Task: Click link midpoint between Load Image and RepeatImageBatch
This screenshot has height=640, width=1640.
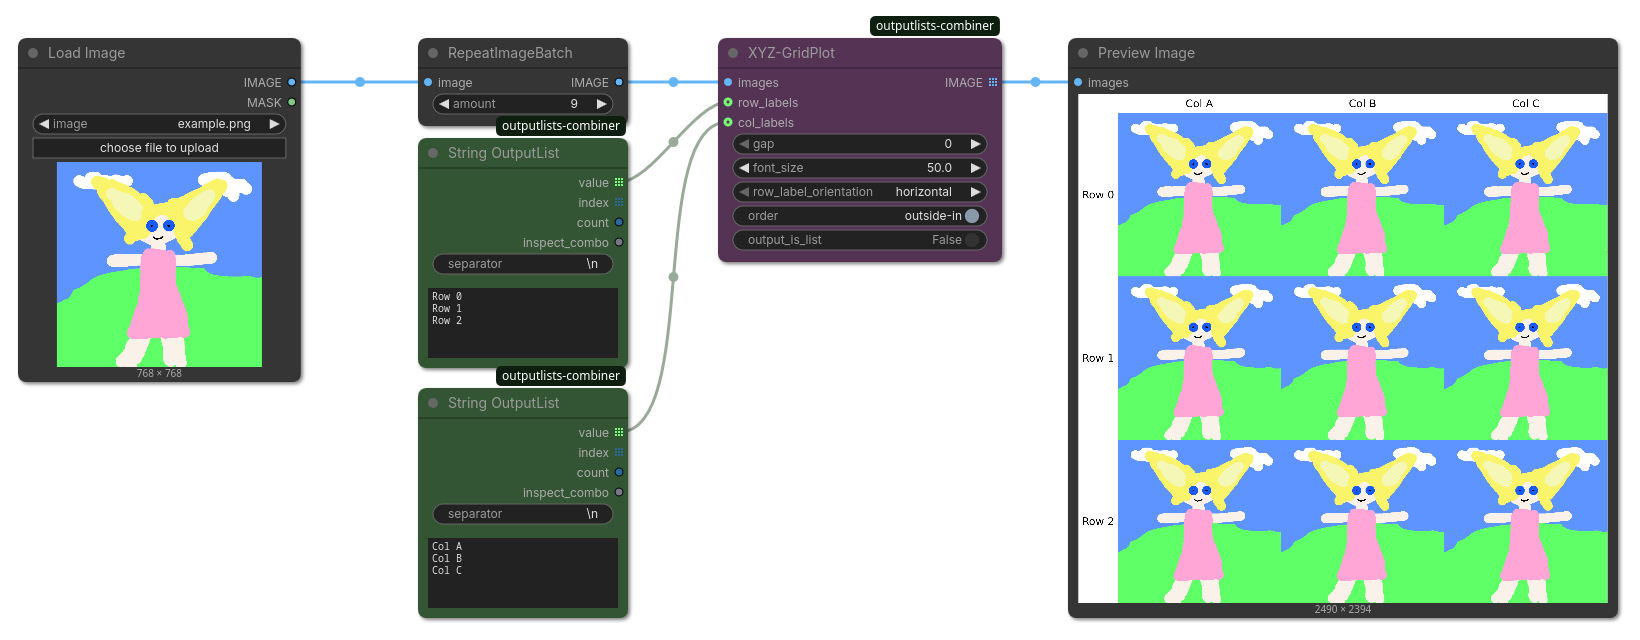Action: coord(360,82)
